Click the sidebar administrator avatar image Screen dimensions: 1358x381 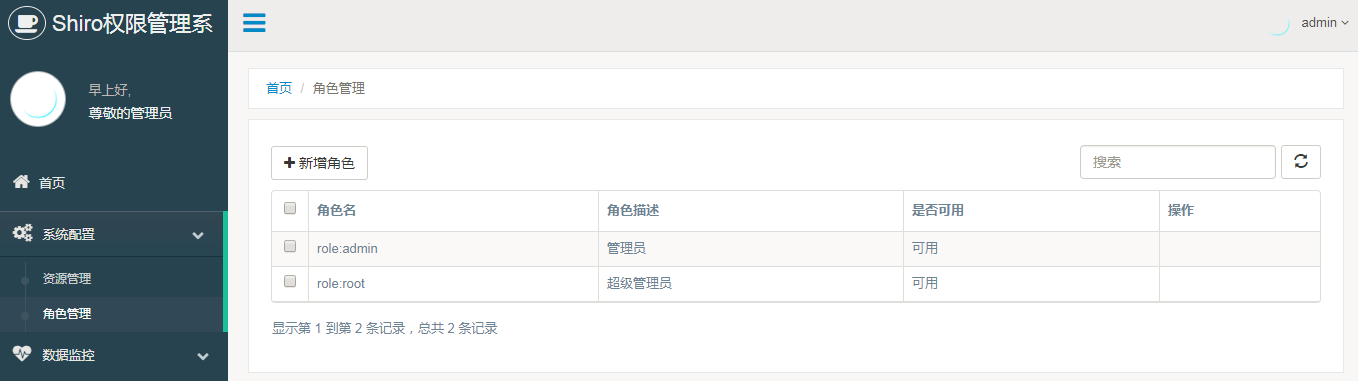38,99
